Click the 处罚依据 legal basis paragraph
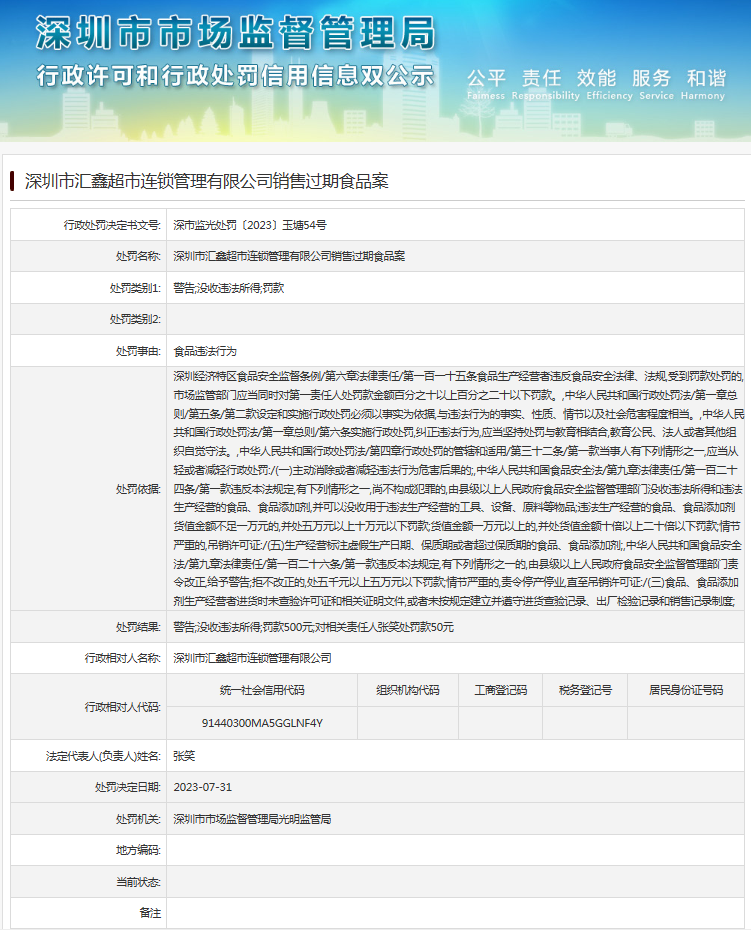751x932 pixels. pos(458,489)
